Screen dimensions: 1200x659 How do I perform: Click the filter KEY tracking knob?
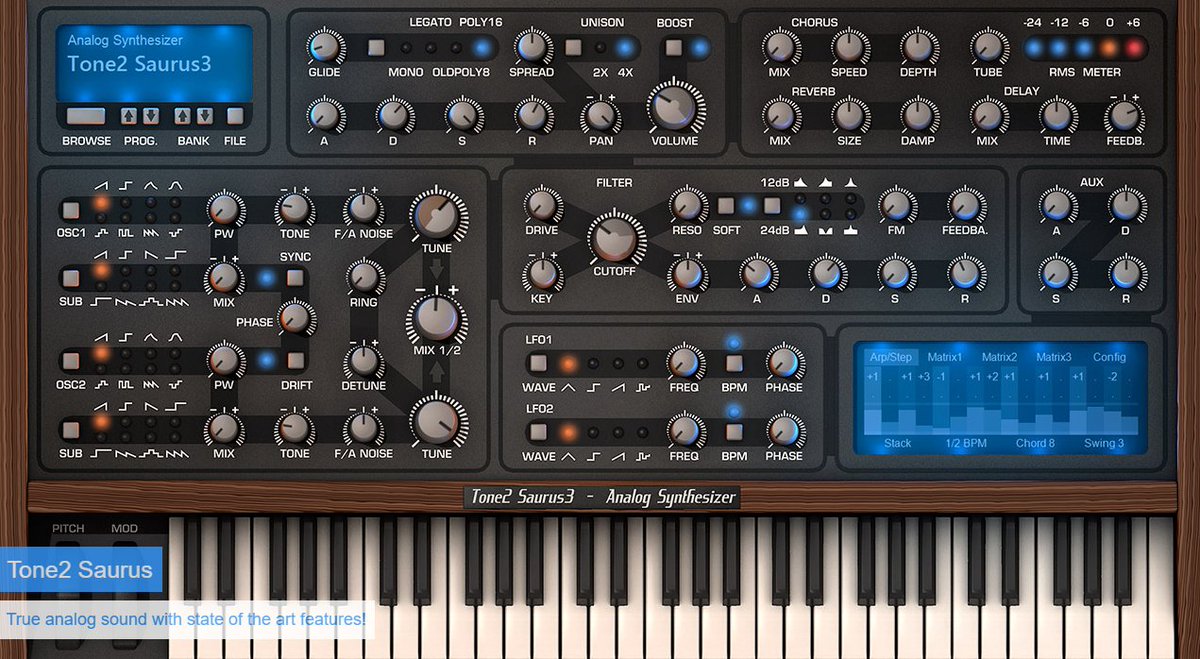[542, 272]
